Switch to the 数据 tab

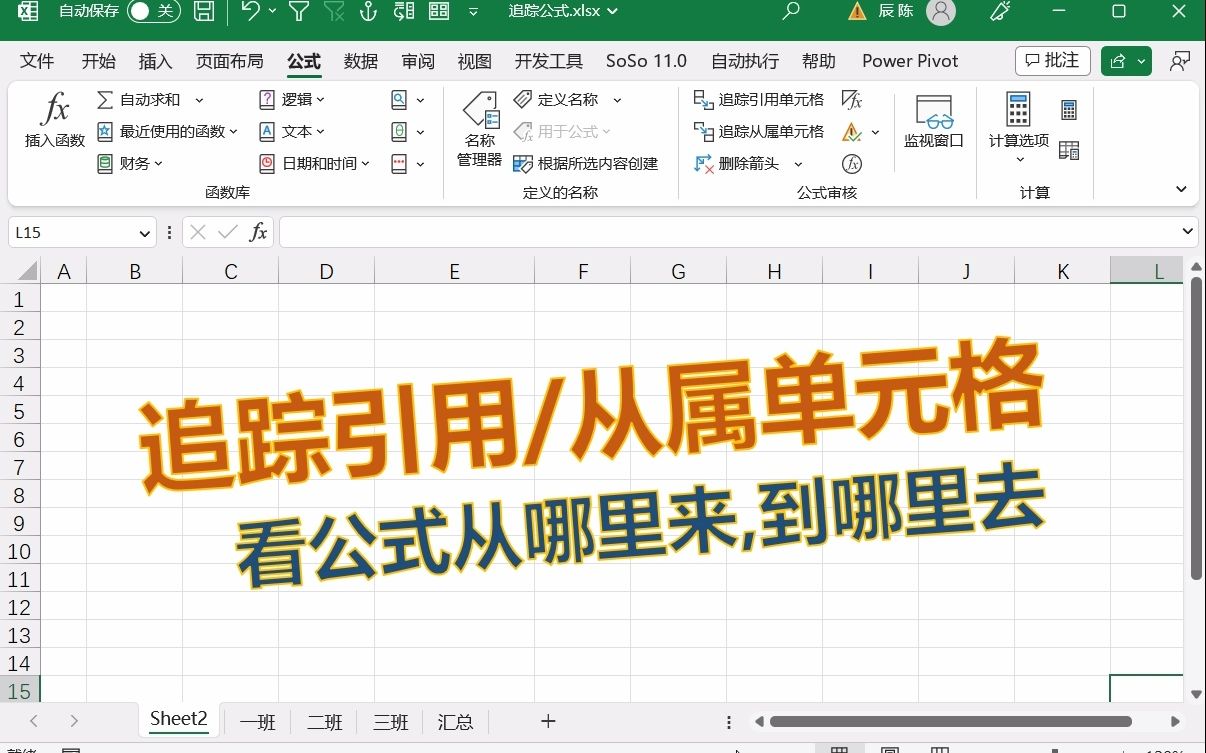(x=361, y=61)
